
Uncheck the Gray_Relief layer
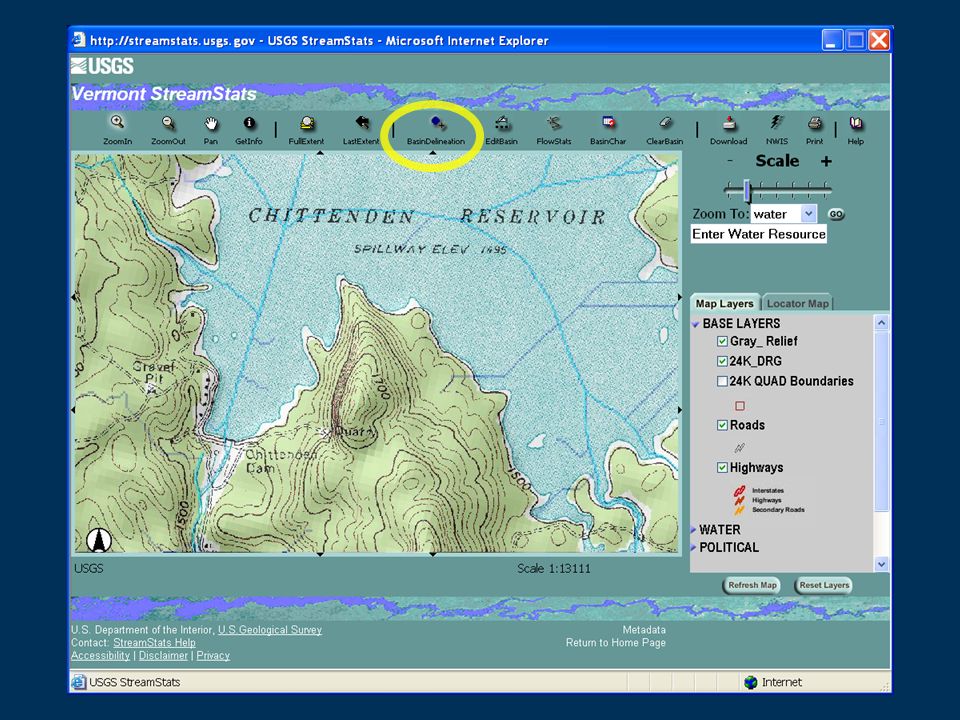722,341
